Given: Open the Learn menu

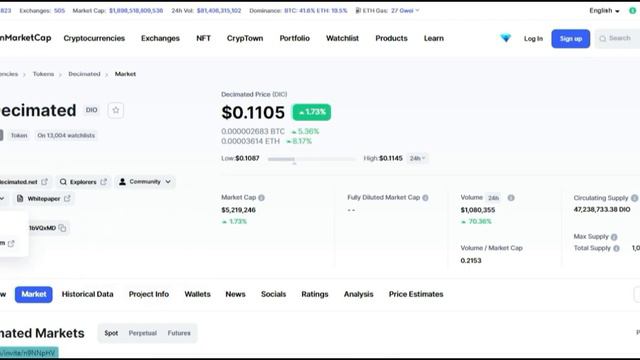Looking at the screenshot, I should [x=433, y=38].
